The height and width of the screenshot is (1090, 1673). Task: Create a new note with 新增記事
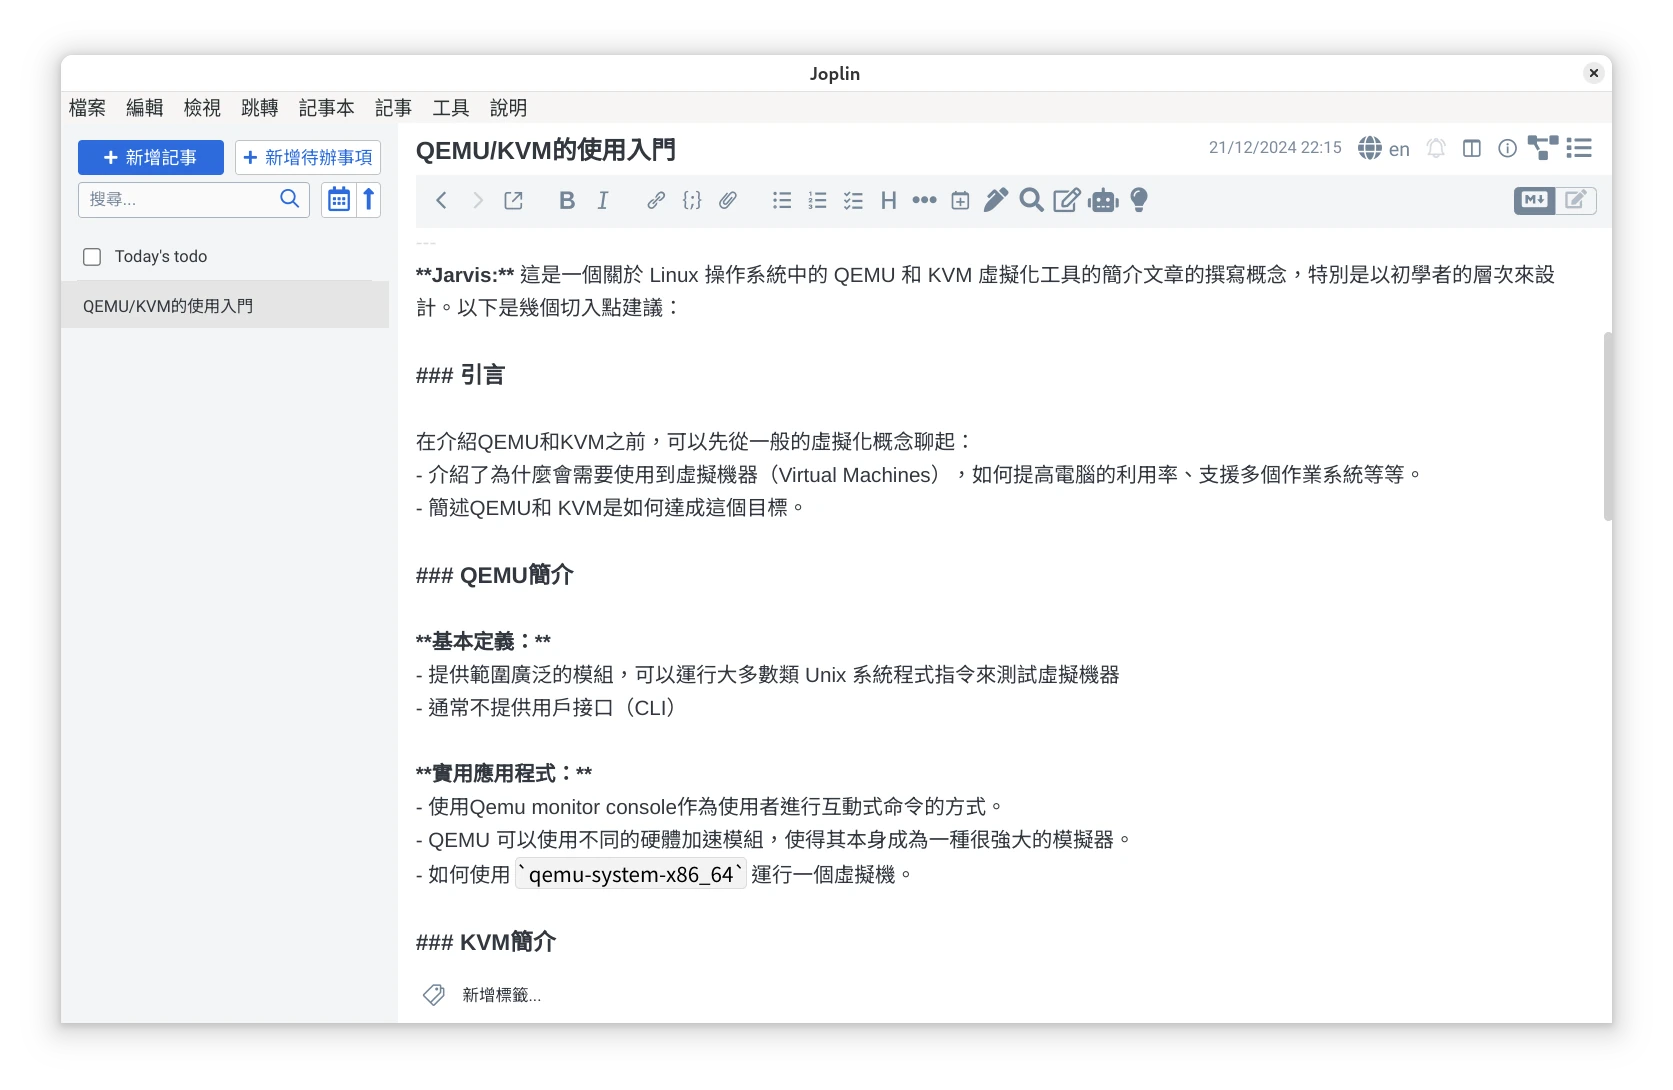[x=150, y=157]
